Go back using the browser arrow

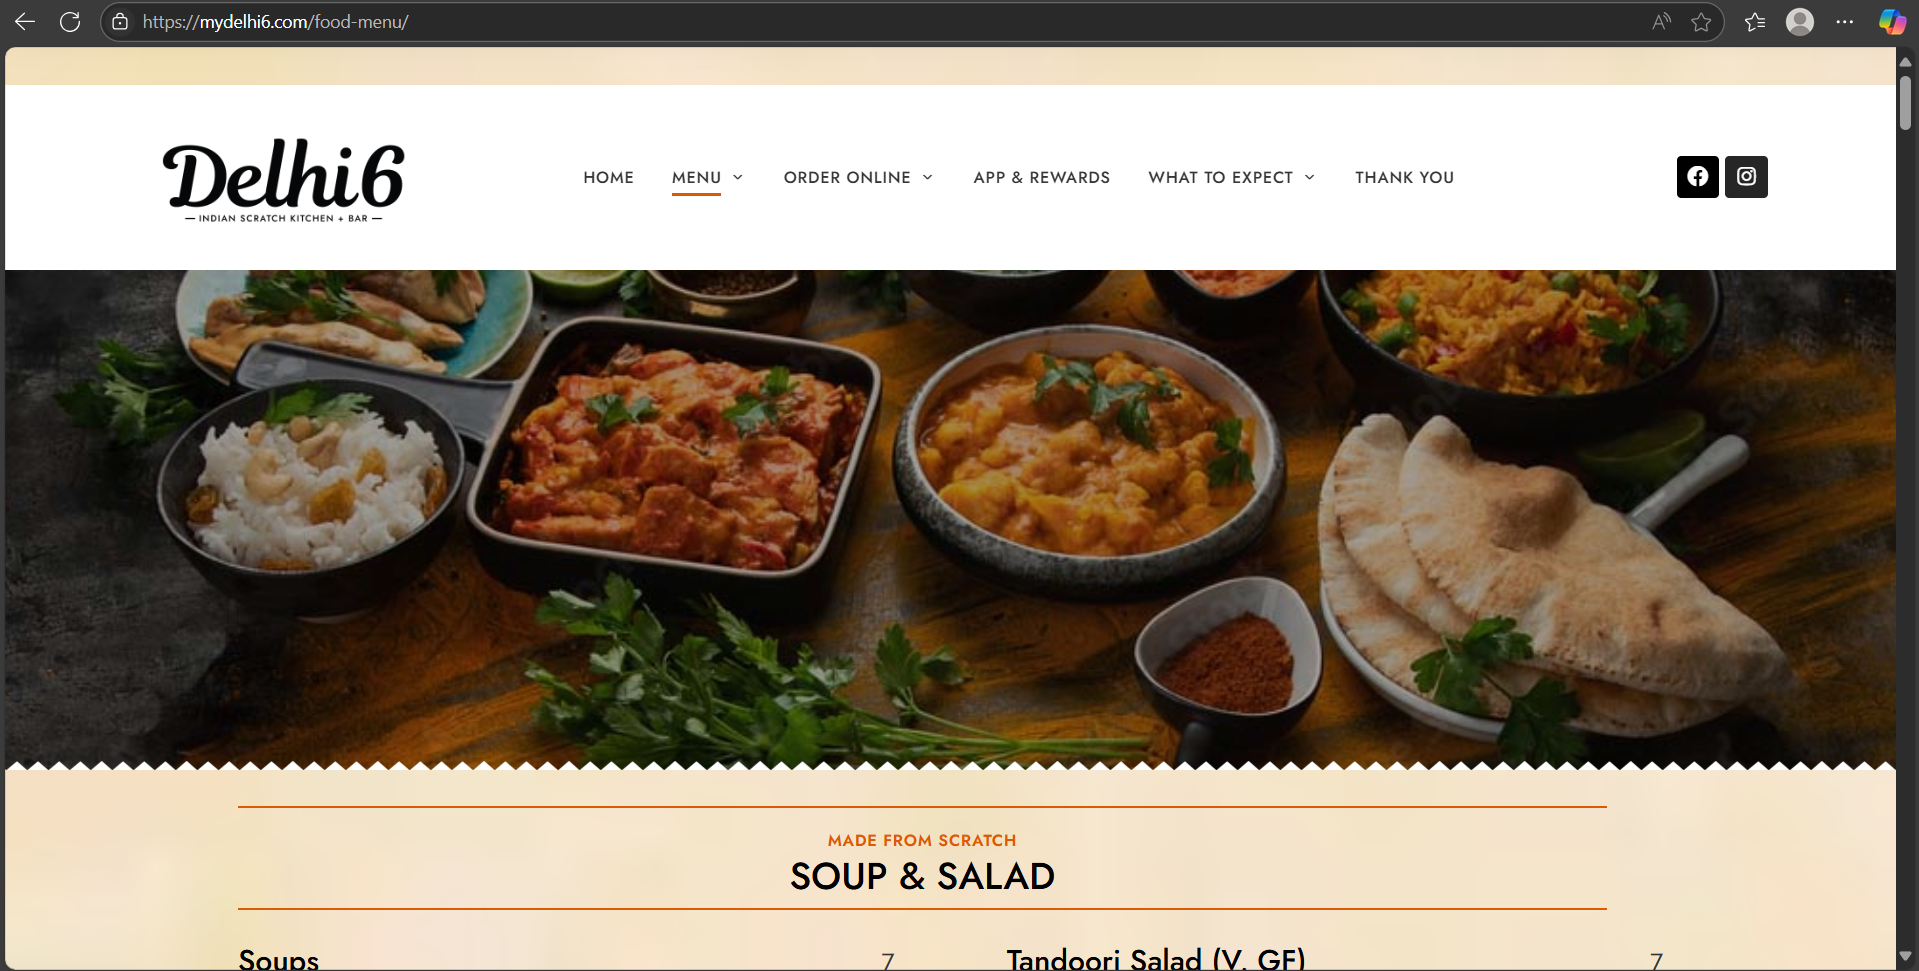pyautogui.click(x=25, y=21)
